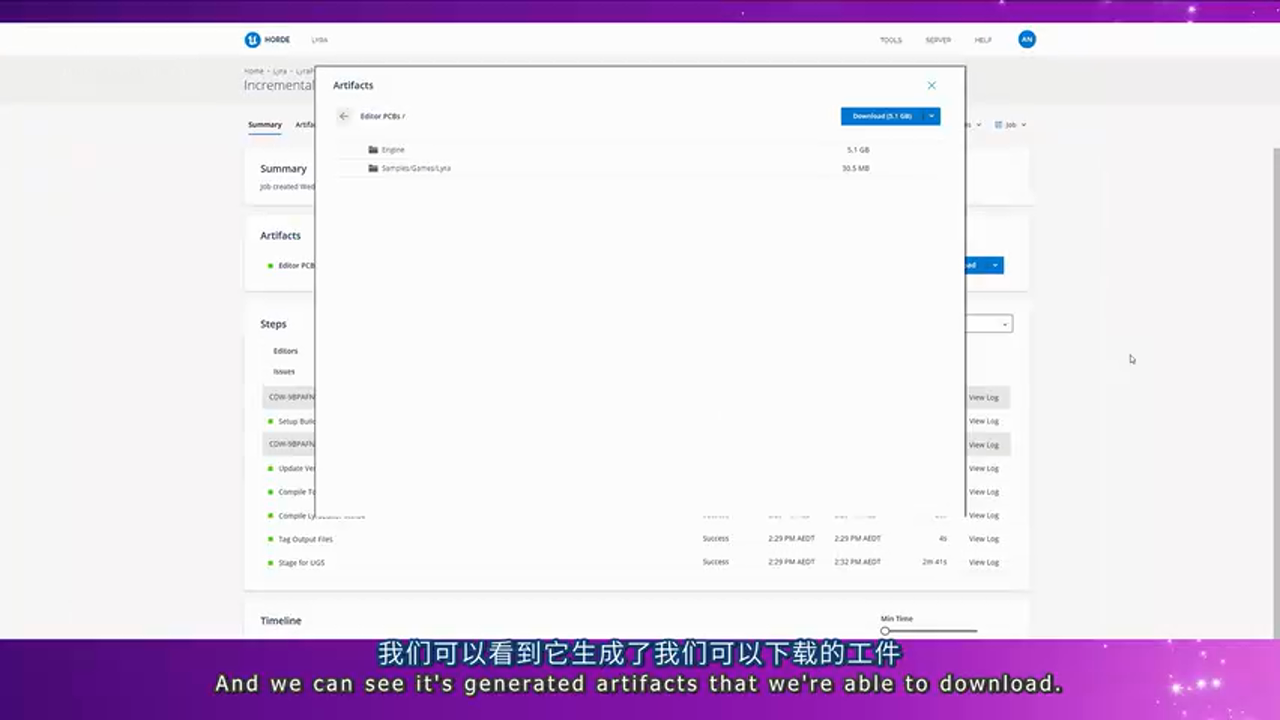Click the LYRA breadcrumb in the header

click(x=319, y=40)
